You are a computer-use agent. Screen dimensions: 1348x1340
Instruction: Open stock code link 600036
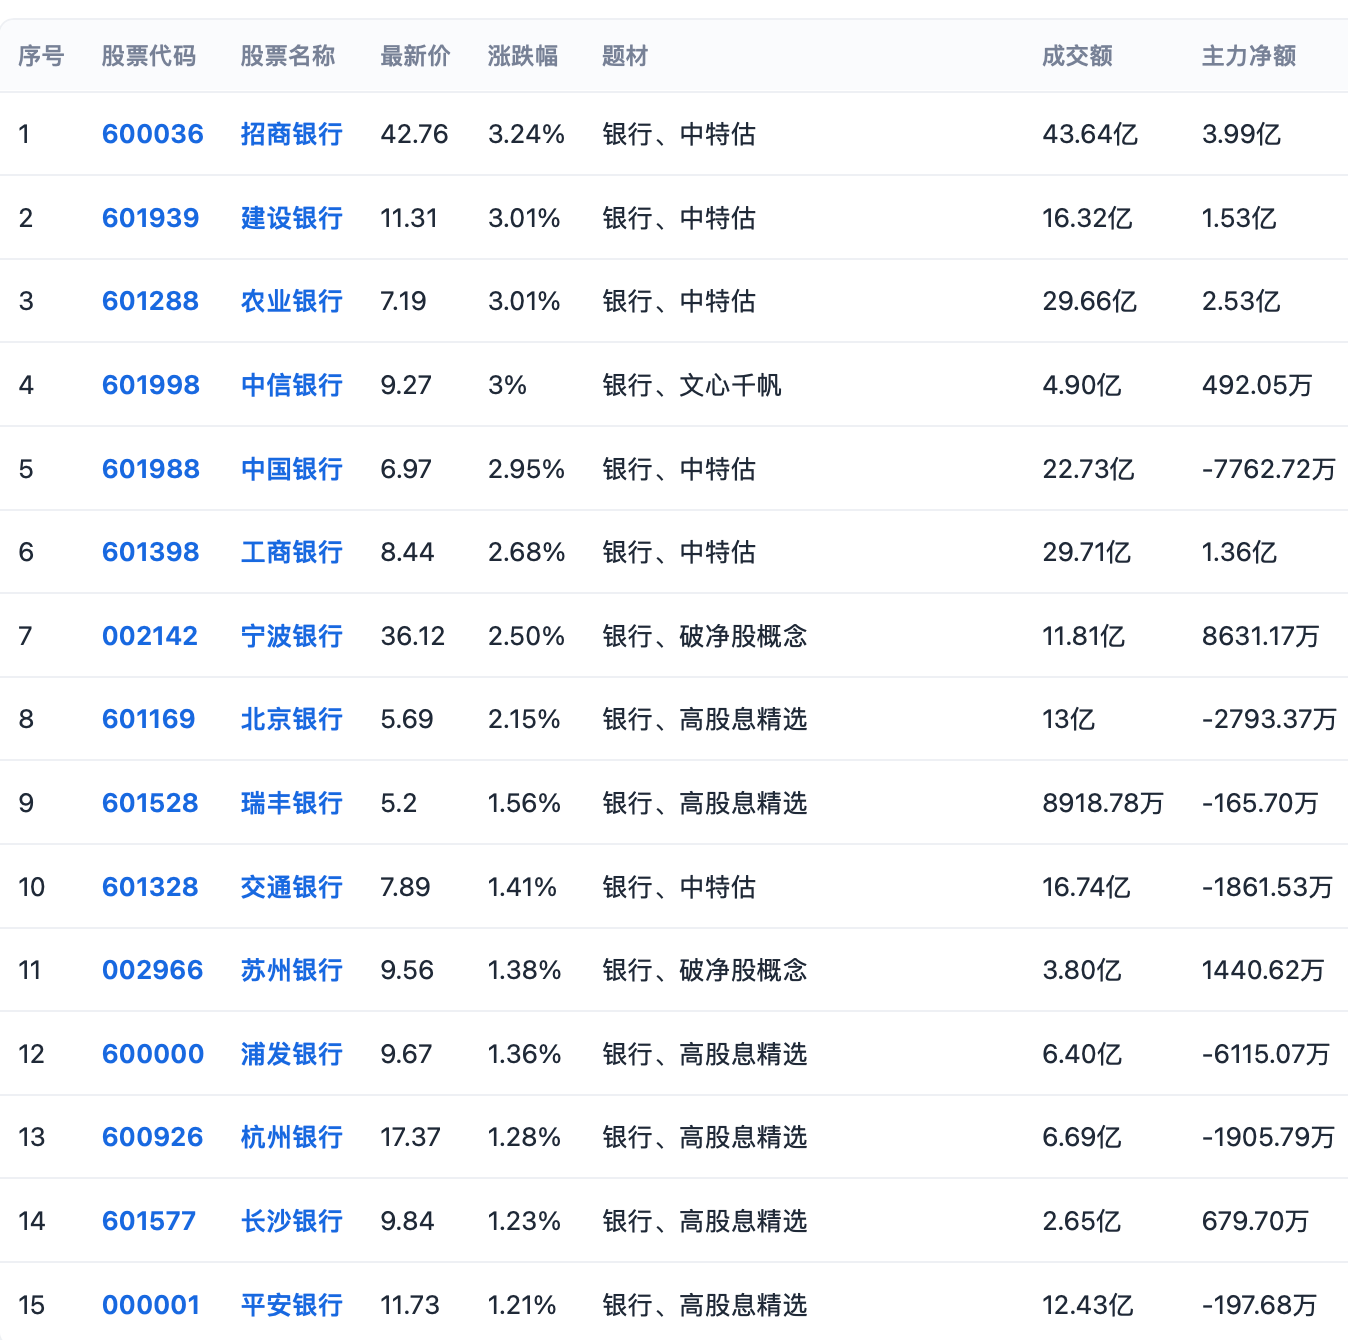point(153,134)
